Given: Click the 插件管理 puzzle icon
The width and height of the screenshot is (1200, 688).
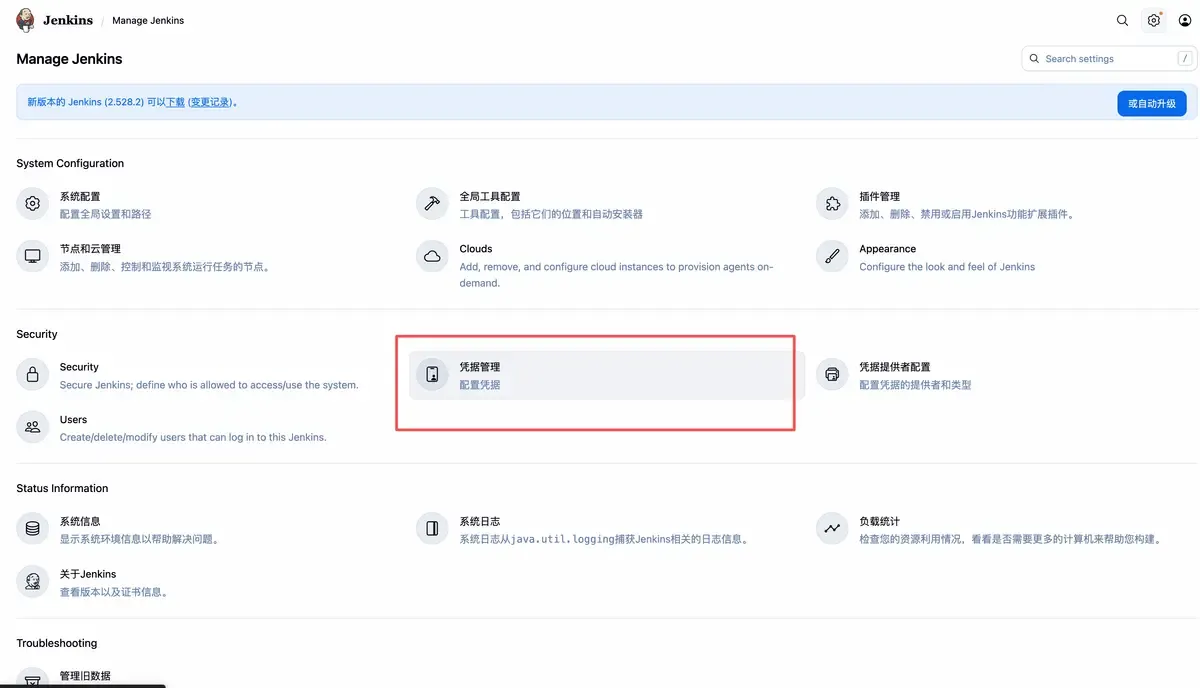Looking at the screenshot, I should coord(832,204).
